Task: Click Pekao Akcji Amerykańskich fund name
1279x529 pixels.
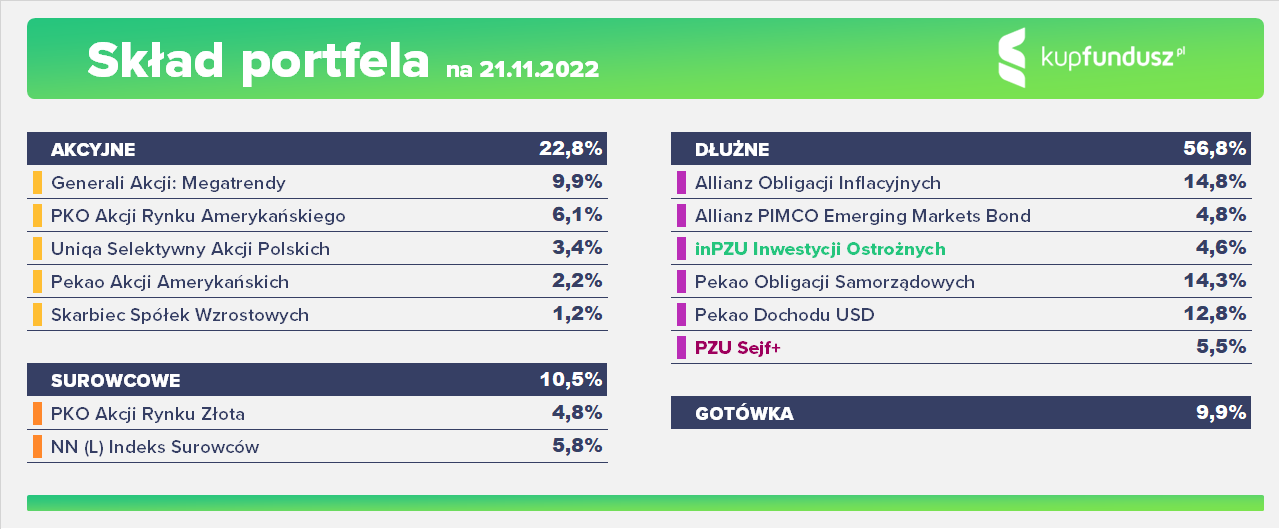Action: click(170, 282)
